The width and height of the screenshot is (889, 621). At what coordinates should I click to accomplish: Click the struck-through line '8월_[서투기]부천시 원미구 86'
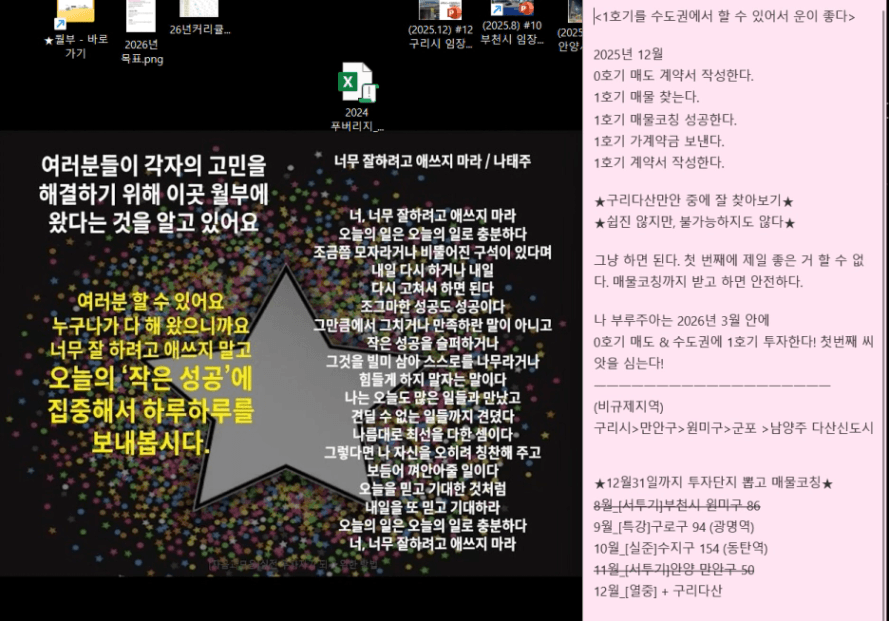click(676, 505)
